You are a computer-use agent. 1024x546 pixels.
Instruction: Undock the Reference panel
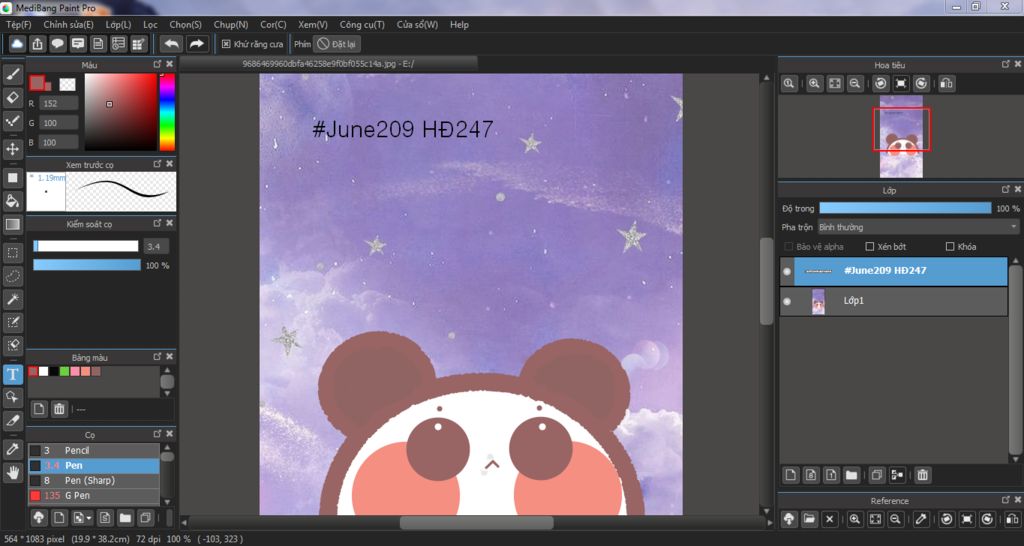click(x=1006, y=500)
